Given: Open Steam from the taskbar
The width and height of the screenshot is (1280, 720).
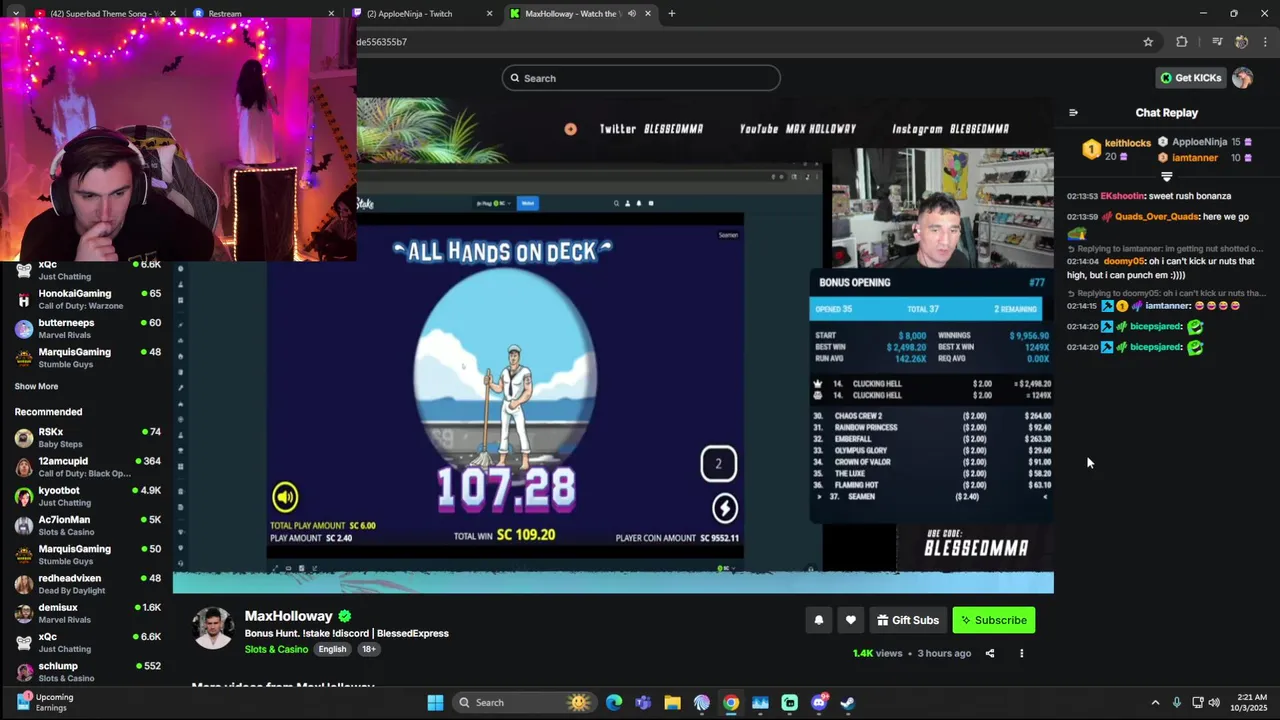Looking at the screenshot, I should (x=848, y=702).
